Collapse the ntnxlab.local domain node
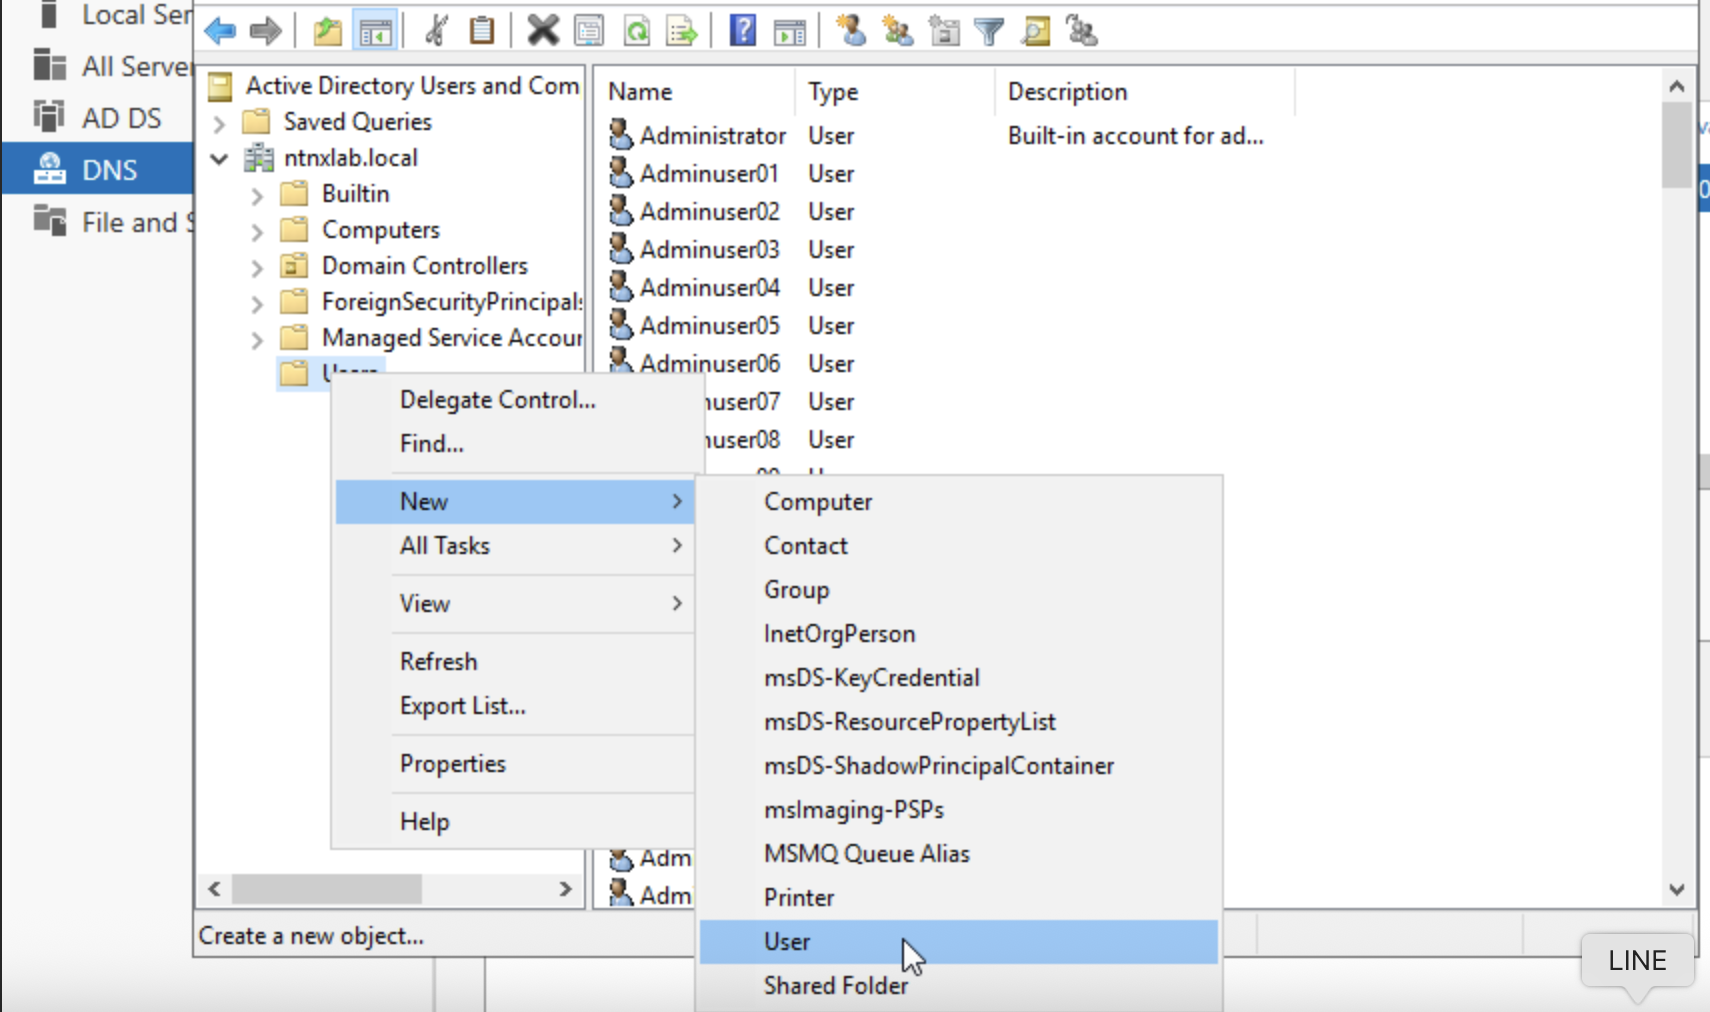The width and height of the screenshot is (1710, 1012). point(219,159)
